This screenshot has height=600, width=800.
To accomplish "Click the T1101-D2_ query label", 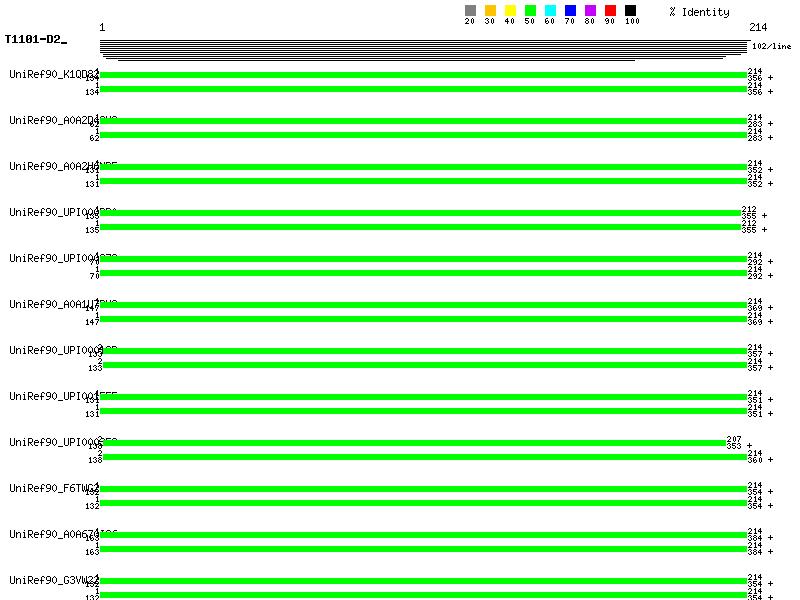I will tap(36, 40).
